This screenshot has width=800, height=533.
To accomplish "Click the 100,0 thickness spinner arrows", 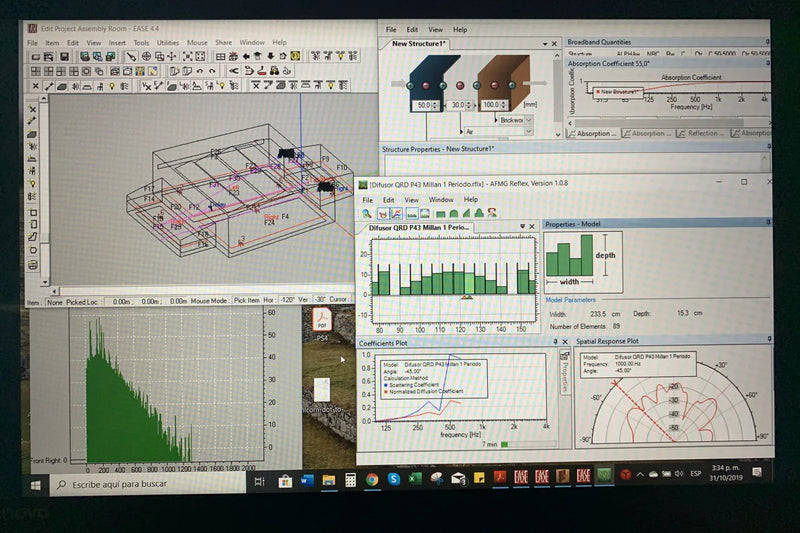I will [x=503, y=105].
